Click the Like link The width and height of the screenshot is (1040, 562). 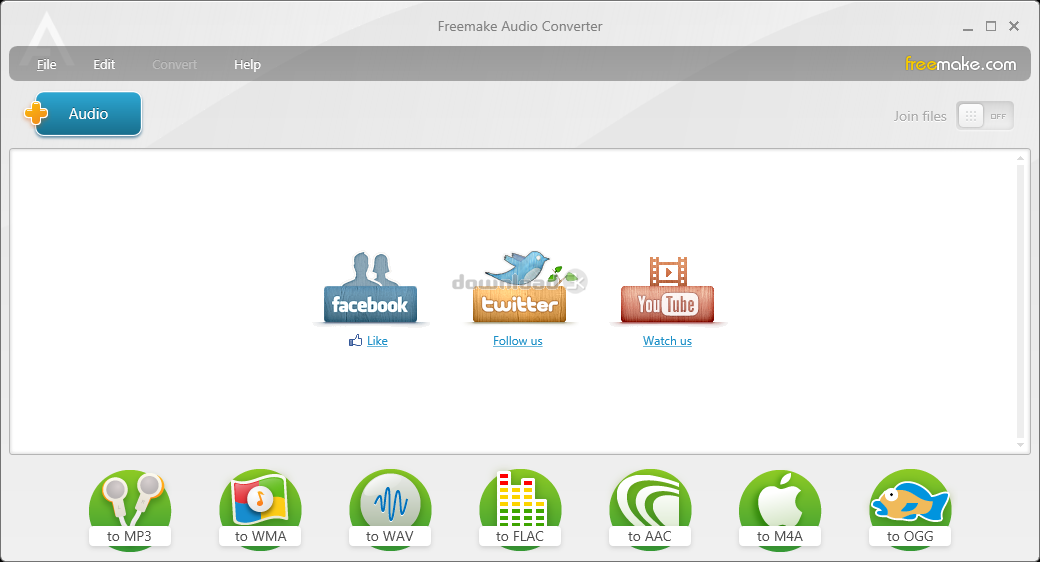(x=377, y=340)
